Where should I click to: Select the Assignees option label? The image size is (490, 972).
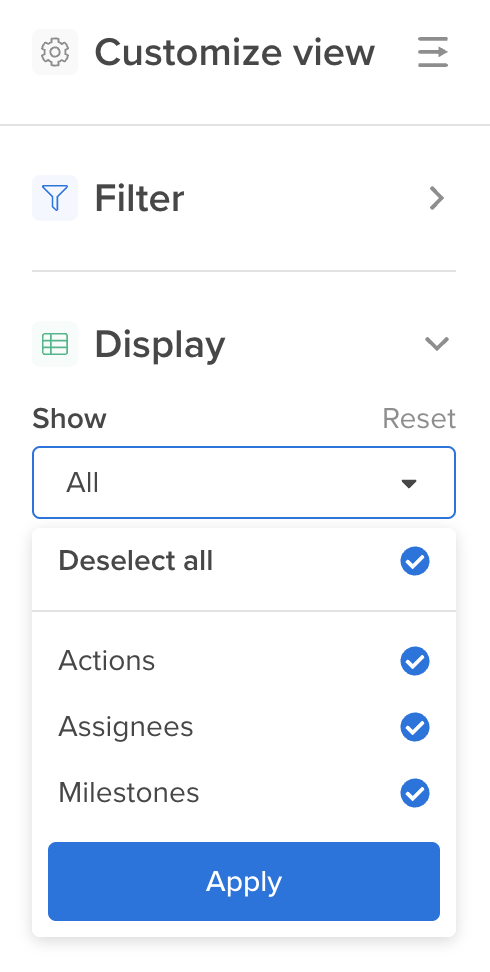pyautogui.click(x=126, y=727)
